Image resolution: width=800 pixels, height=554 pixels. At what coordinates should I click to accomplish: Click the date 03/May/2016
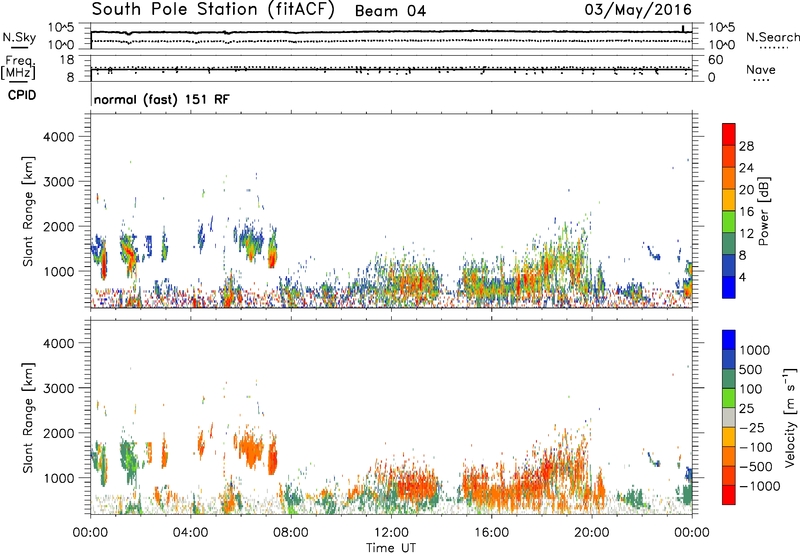point(638,10)
